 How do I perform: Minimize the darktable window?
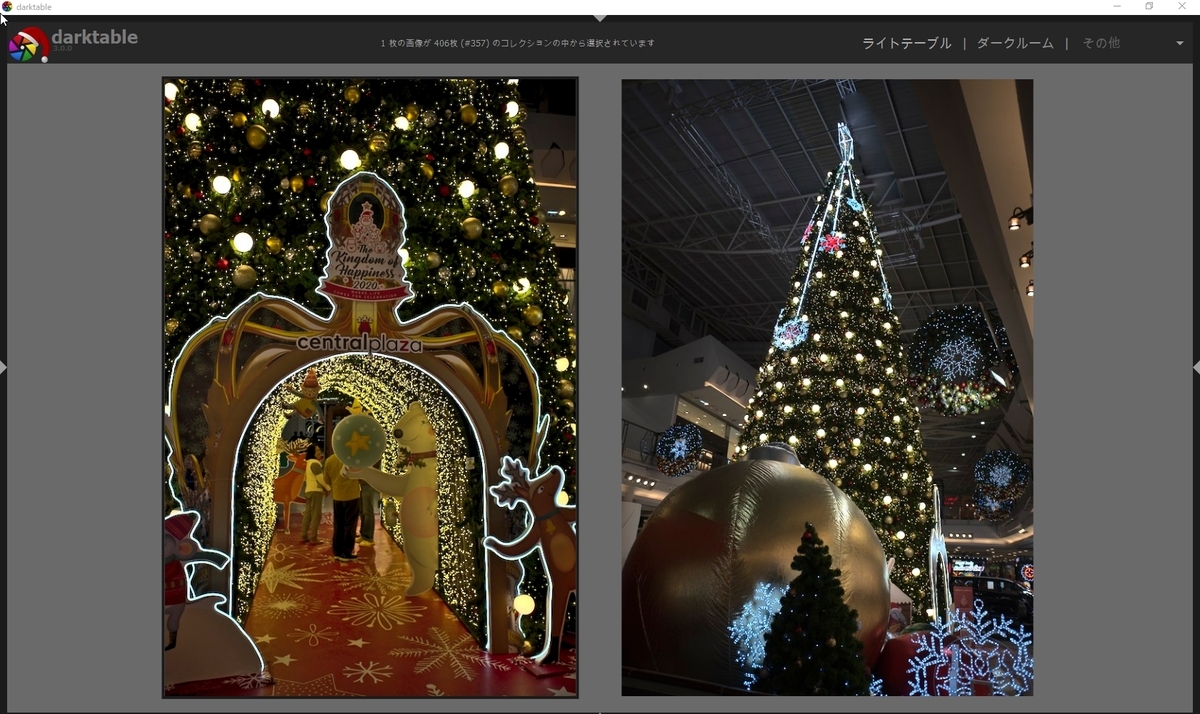coord(1117,7)
